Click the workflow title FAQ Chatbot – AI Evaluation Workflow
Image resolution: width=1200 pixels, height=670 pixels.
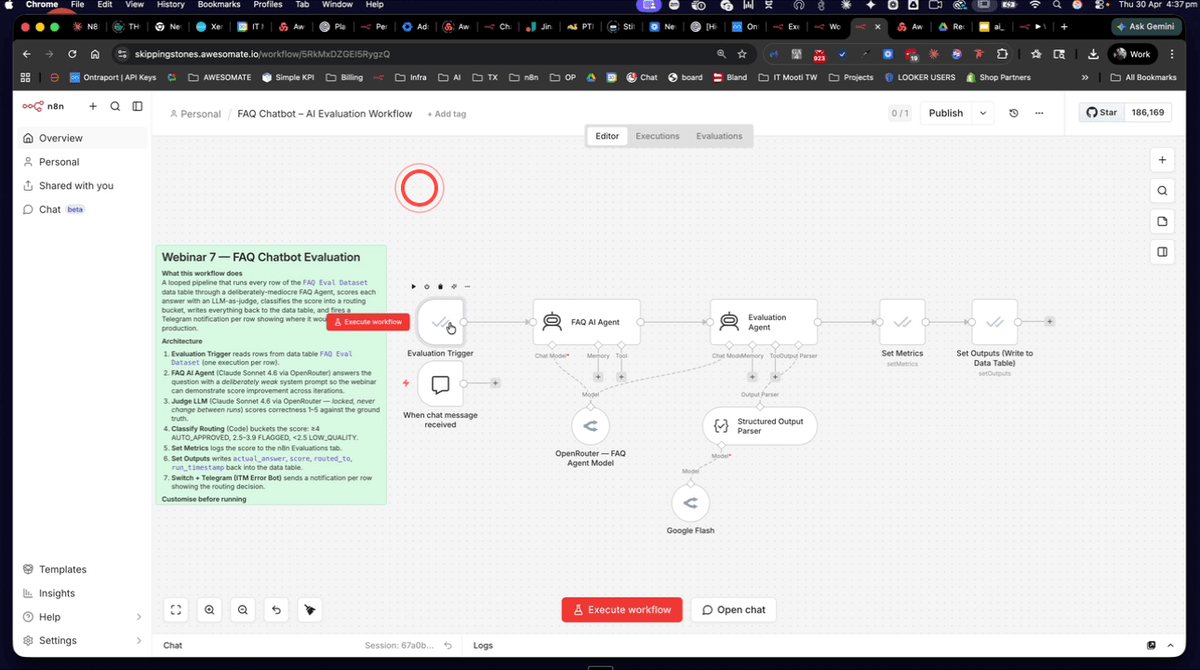coord(325,114)
